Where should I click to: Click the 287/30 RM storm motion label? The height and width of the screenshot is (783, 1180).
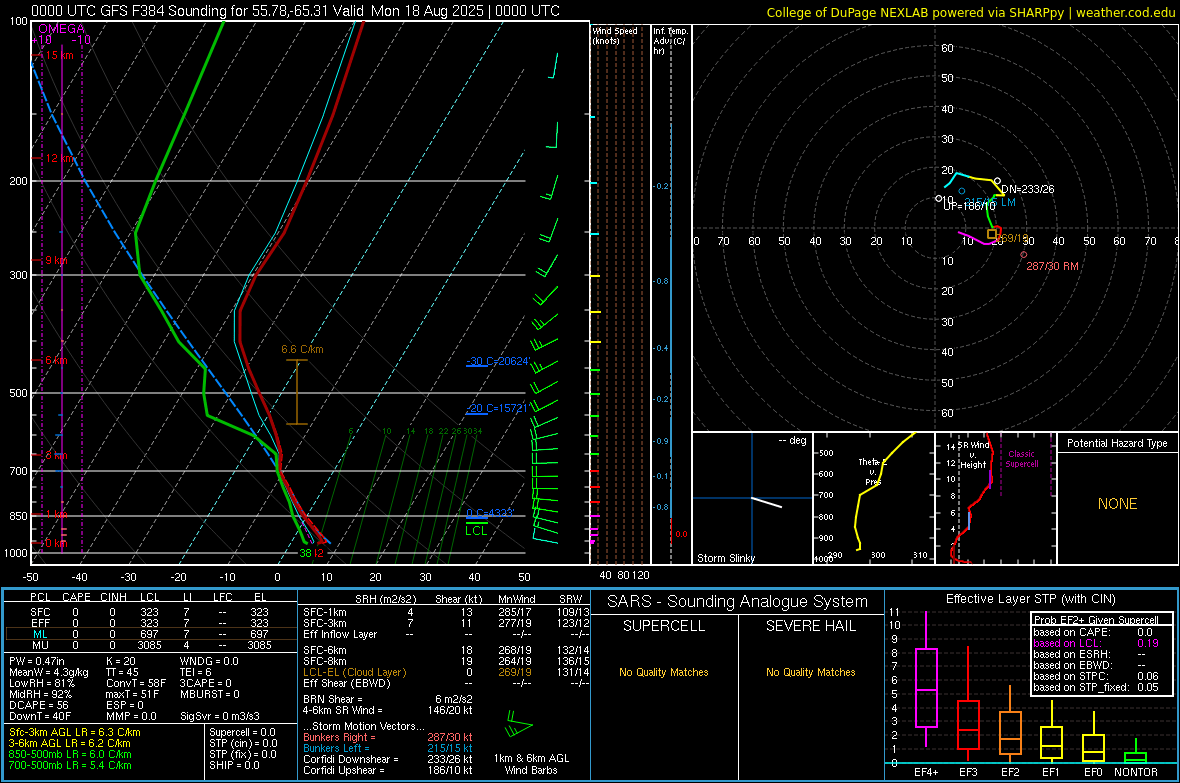coord(1052,266)
